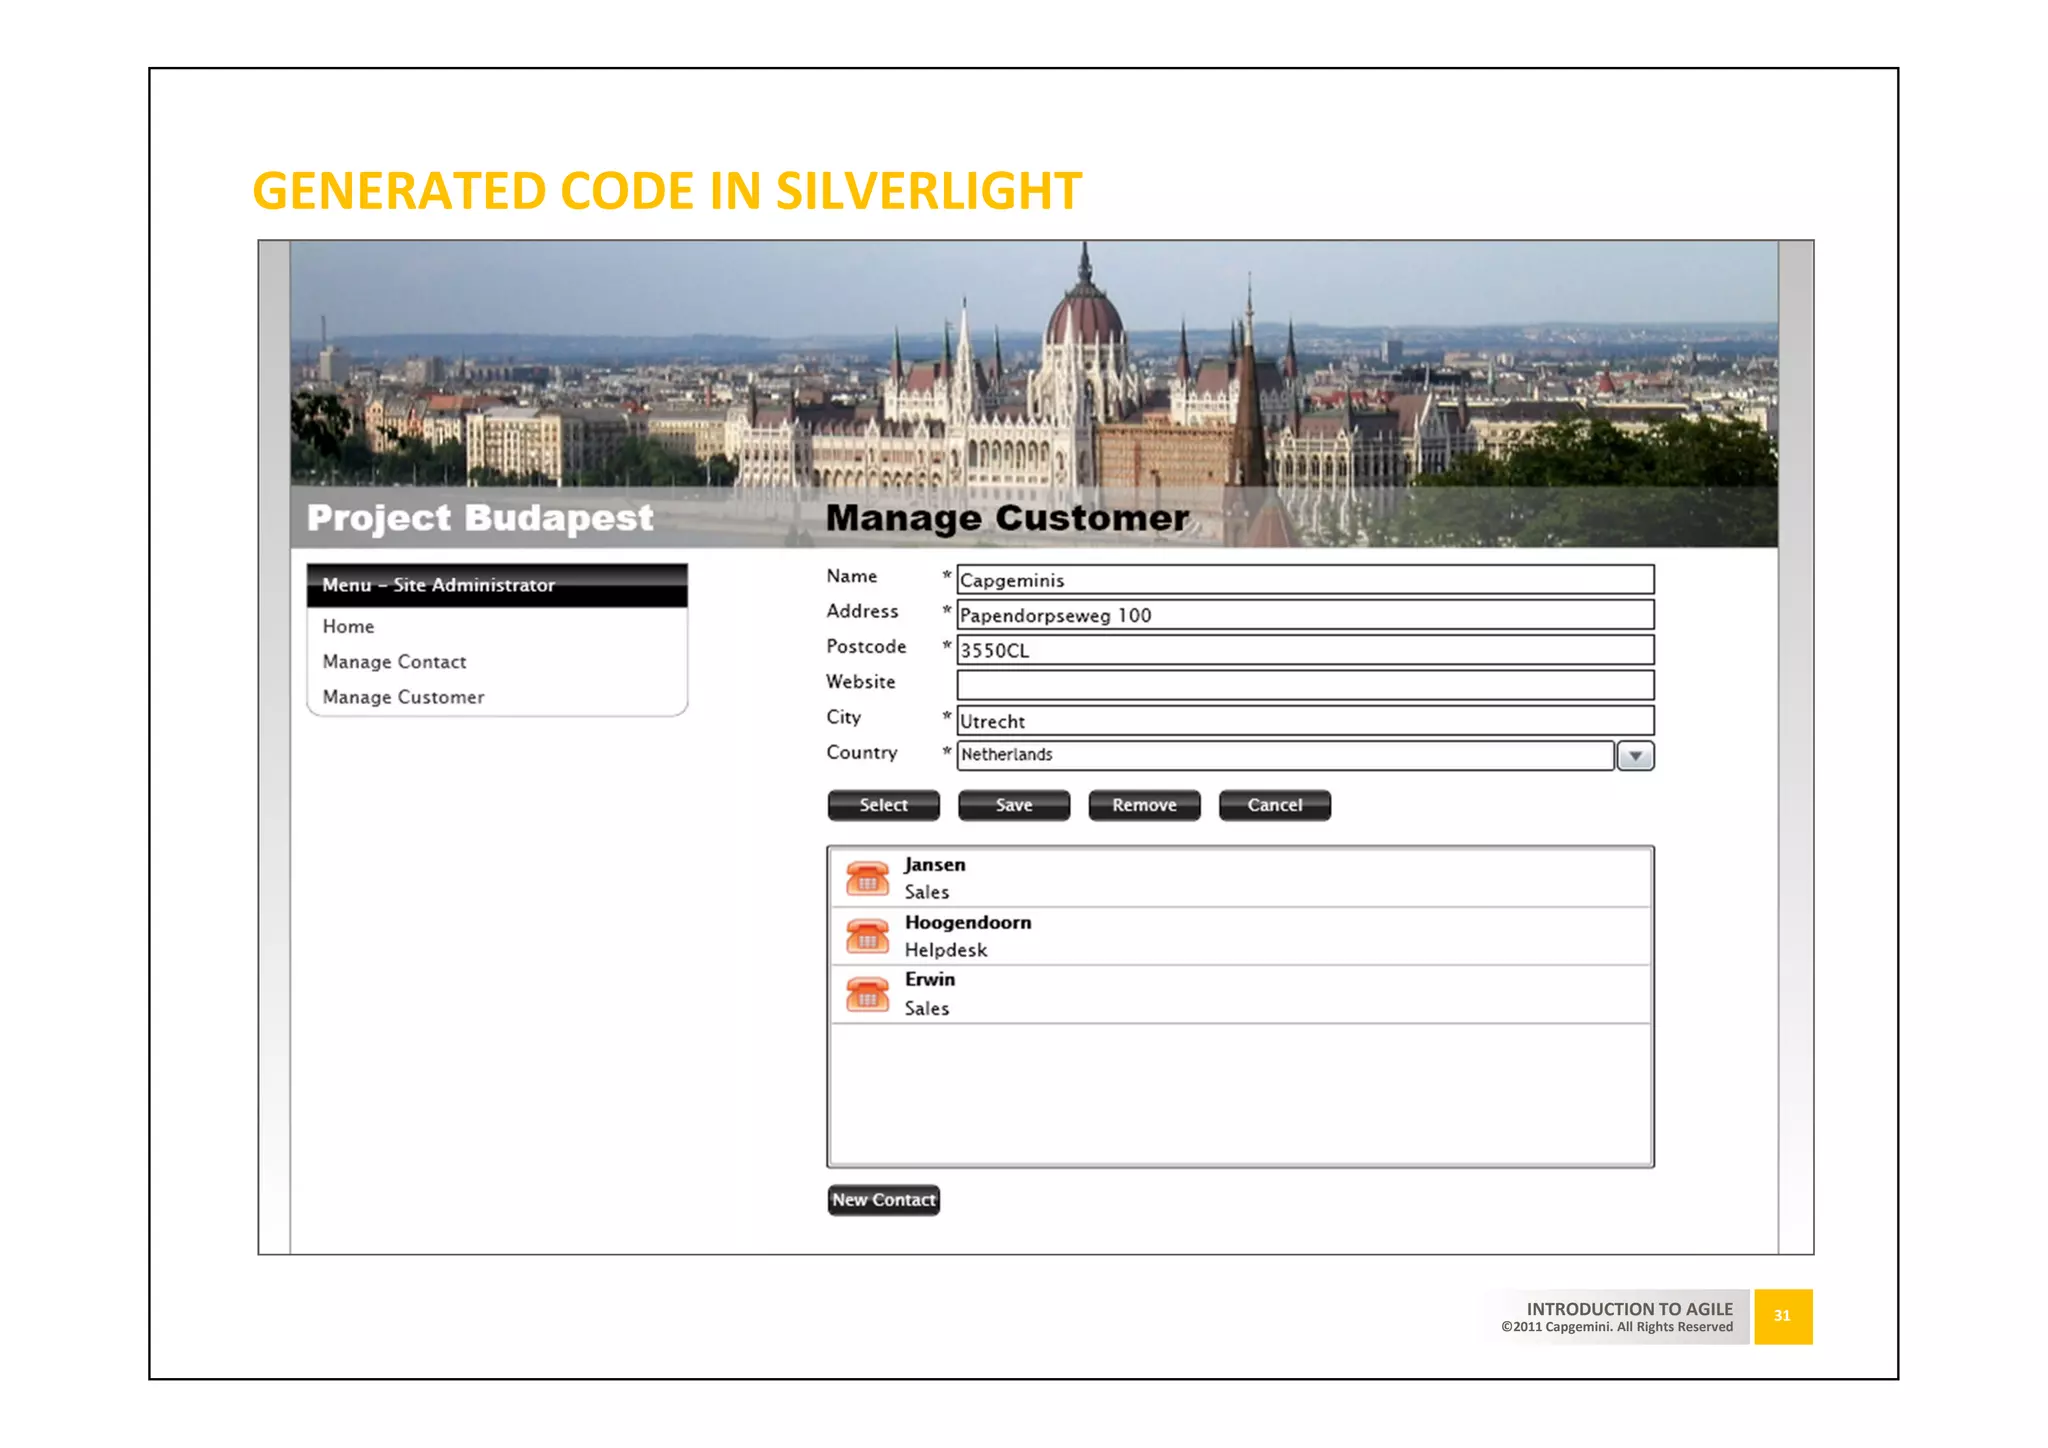Click the Country field showing Netherlands
This screenshot has width=2048, height=1448.
(1285, 755)
